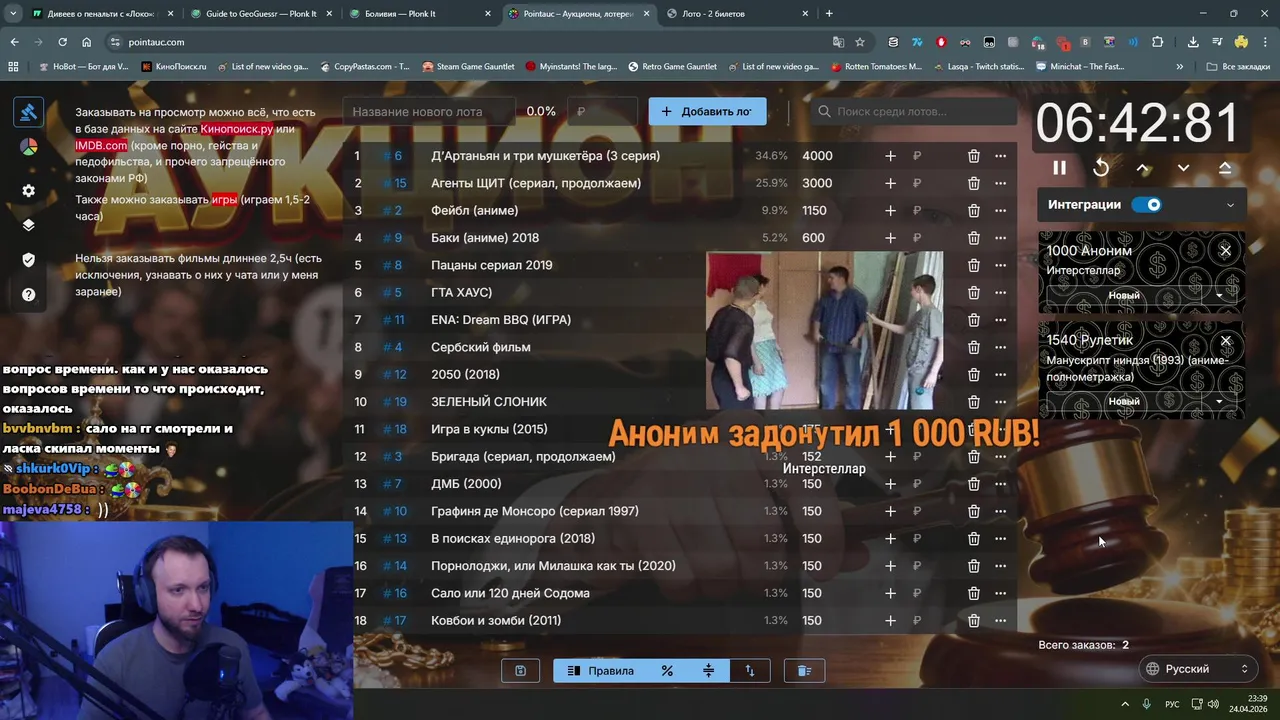
Task: Add amount to Порнолоджи lot with plus
Action: (890, 566)
